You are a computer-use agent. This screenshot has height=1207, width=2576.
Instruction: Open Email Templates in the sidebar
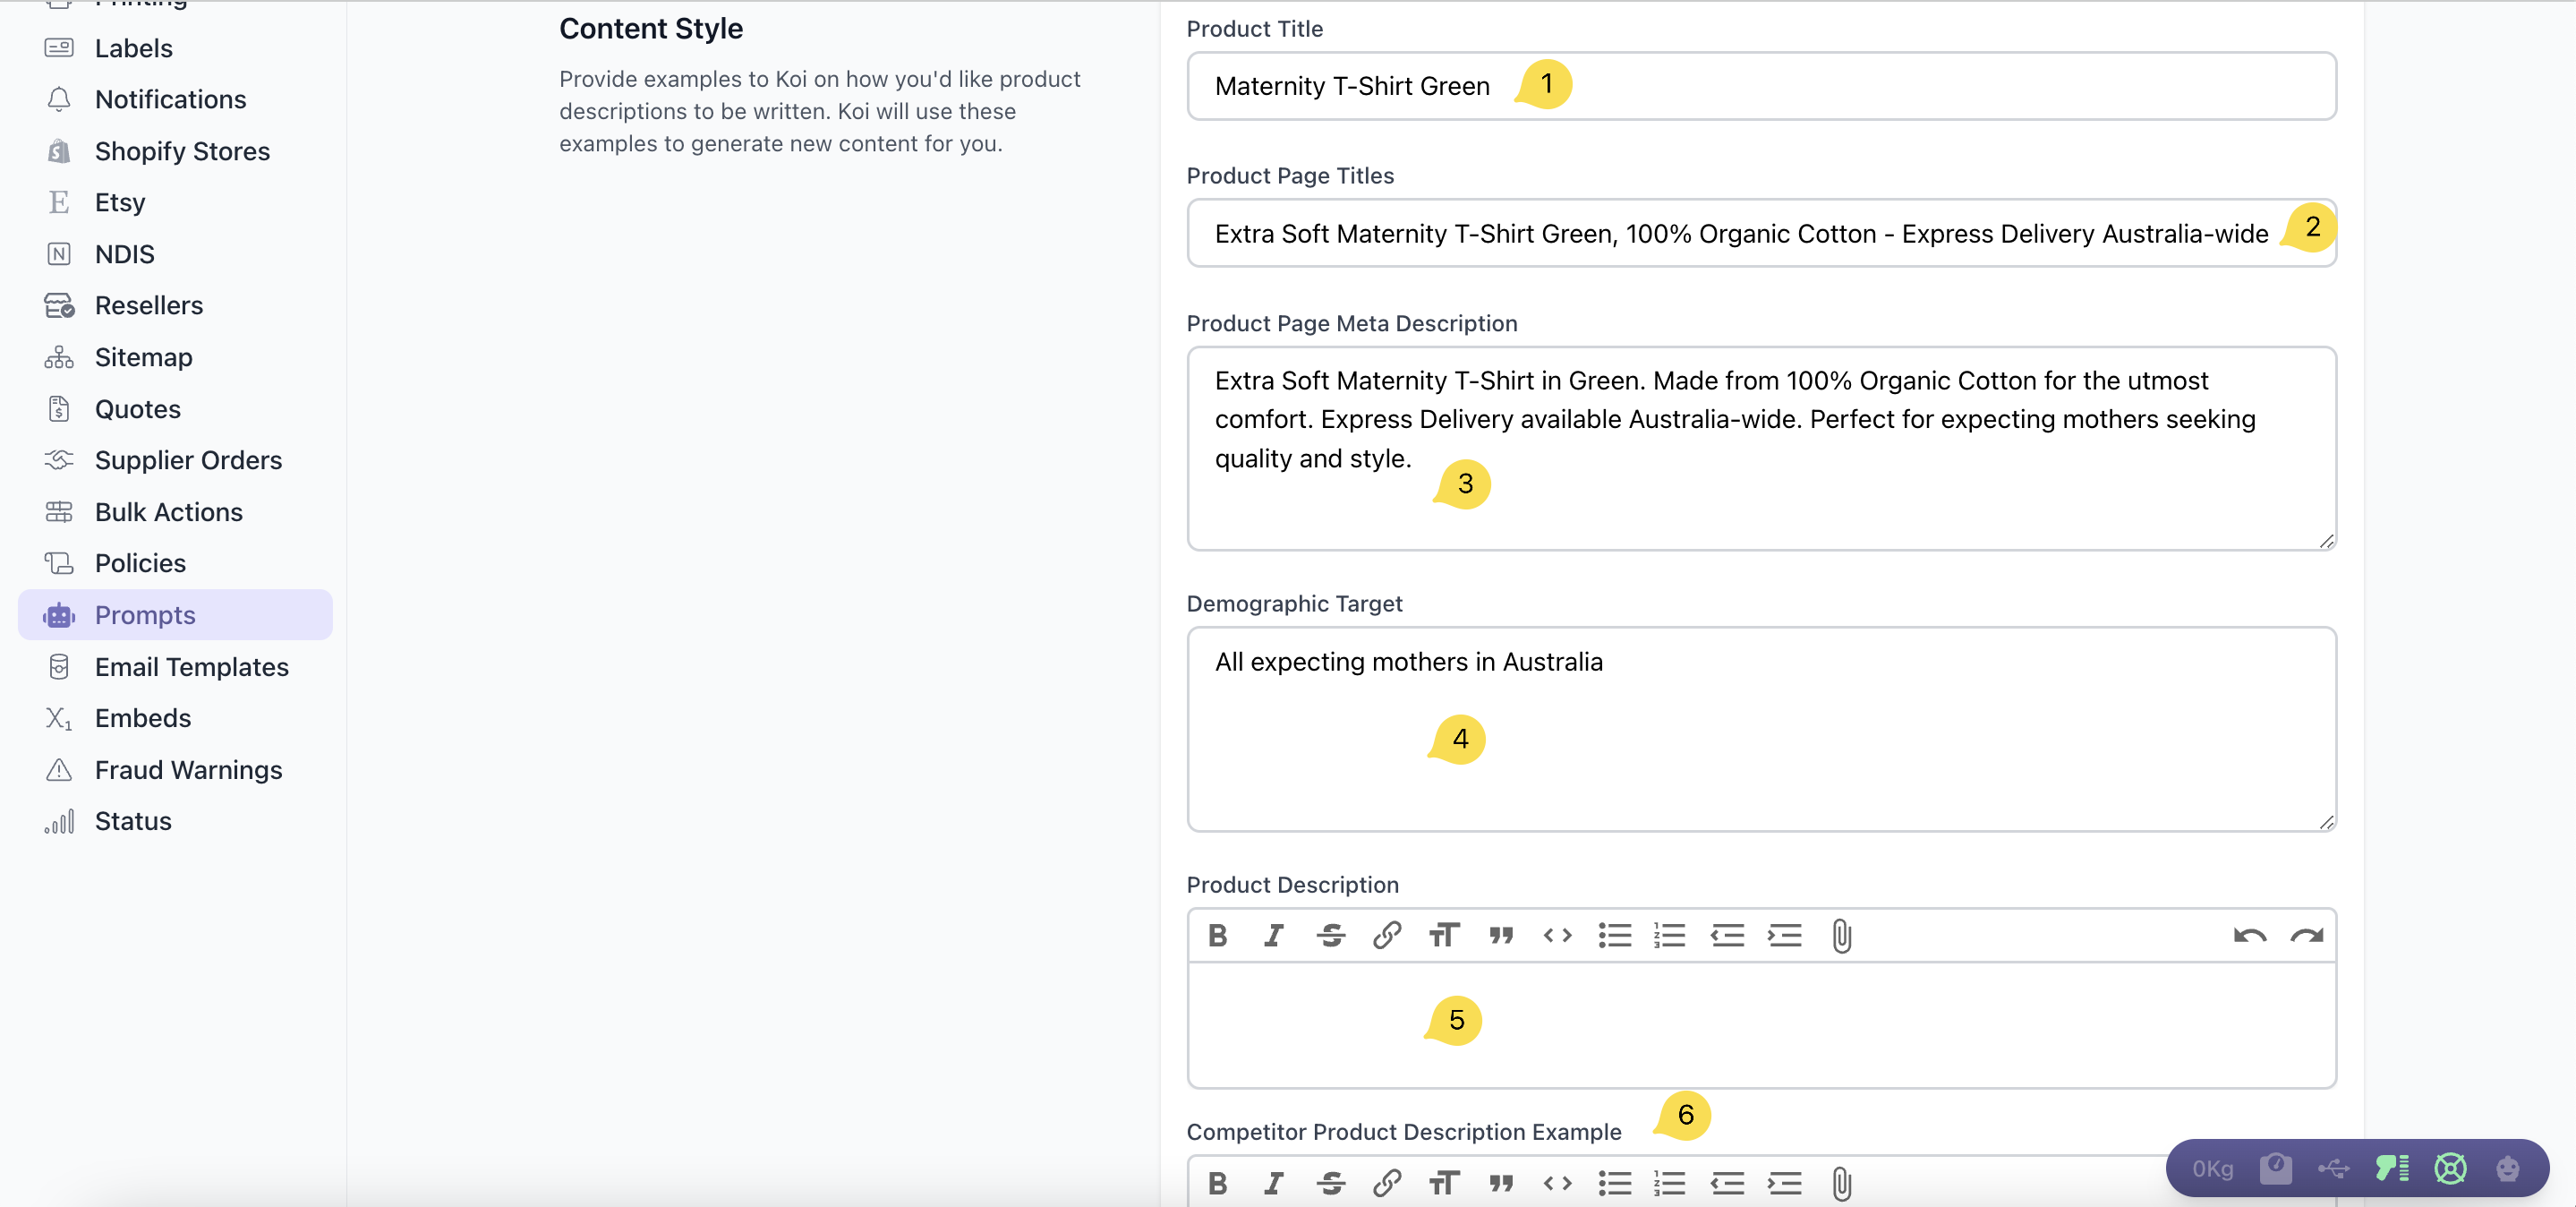[x=191, y=666]
